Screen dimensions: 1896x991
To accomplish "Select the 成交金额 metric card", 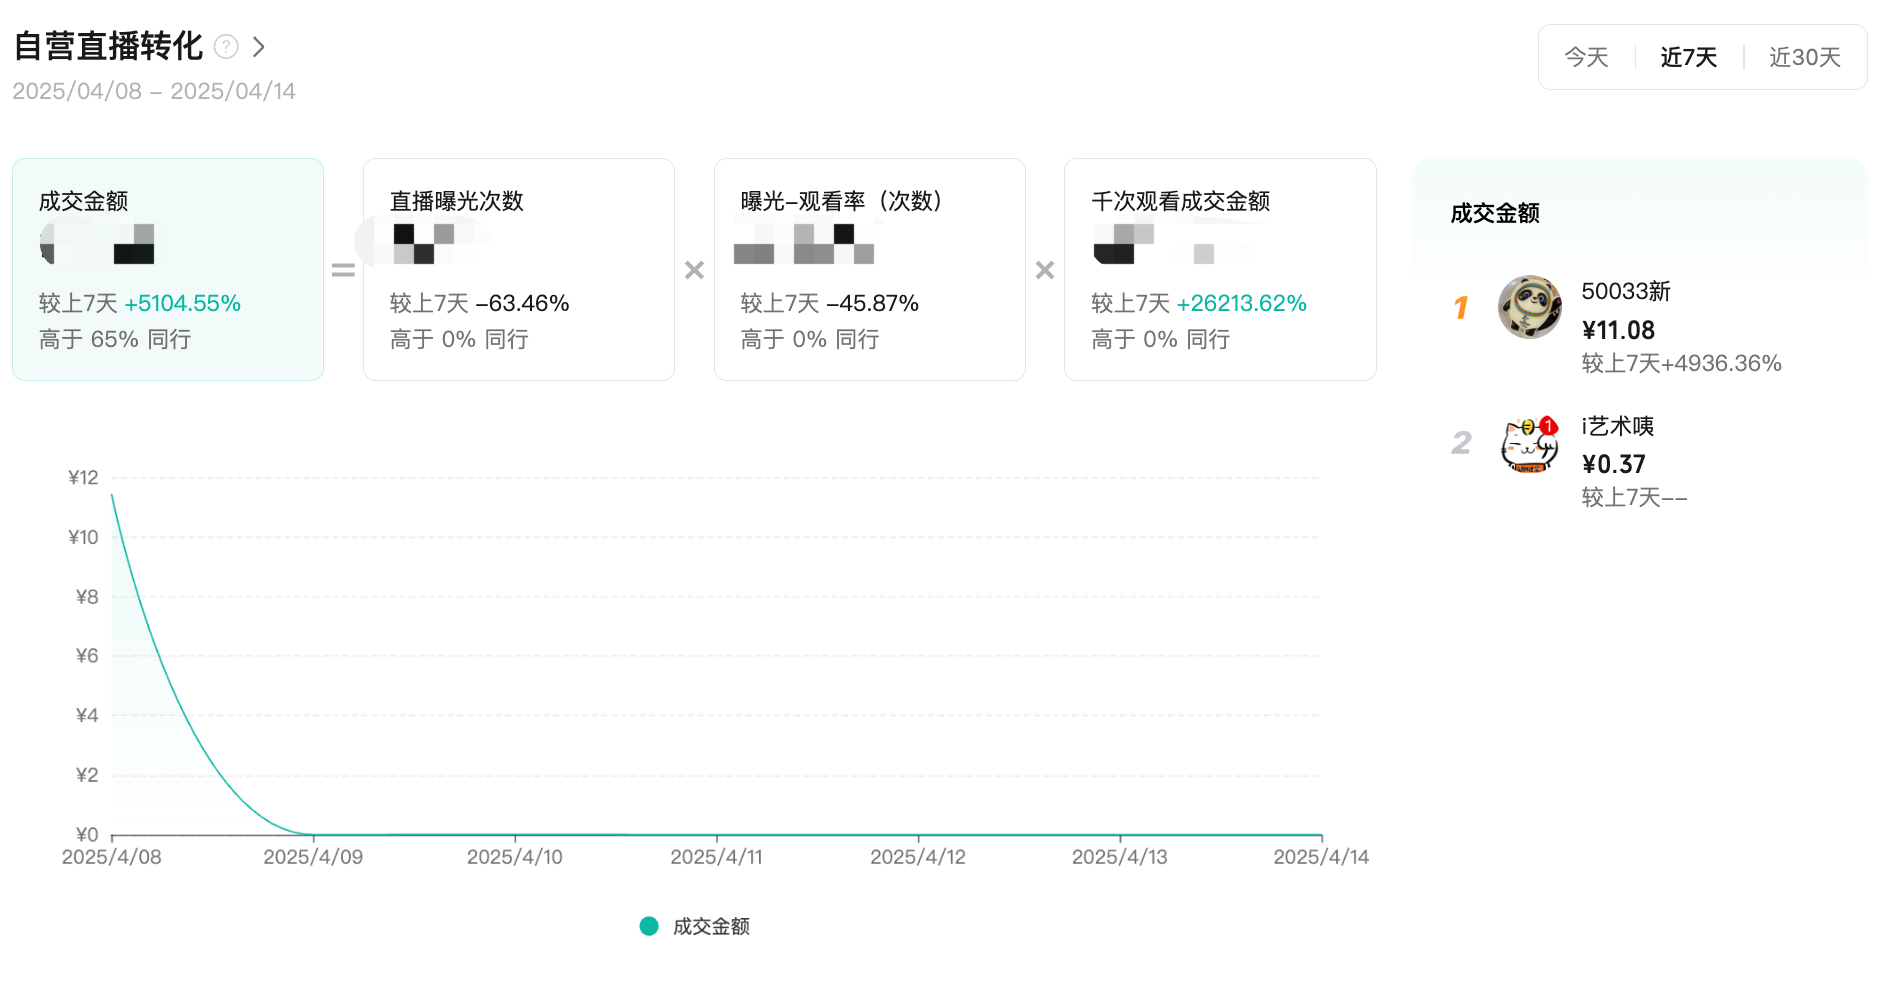I will pyautogui.click(x=168, y=269).
